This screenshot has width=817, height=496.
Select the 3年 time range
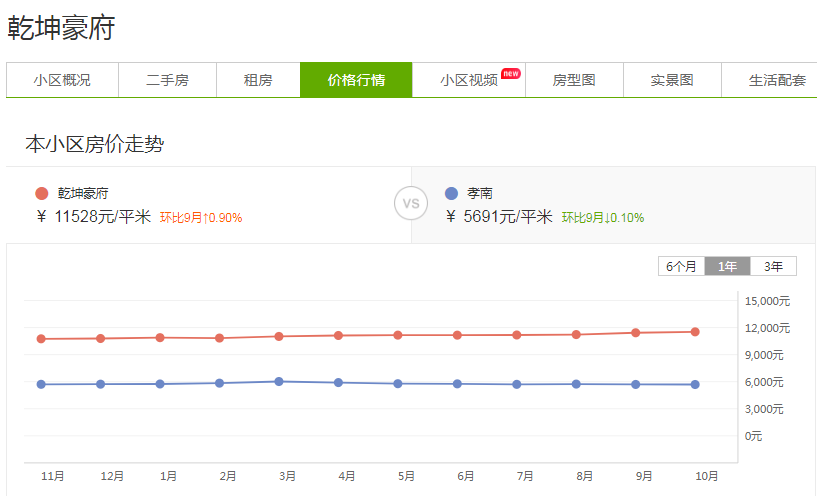(773, 266)
